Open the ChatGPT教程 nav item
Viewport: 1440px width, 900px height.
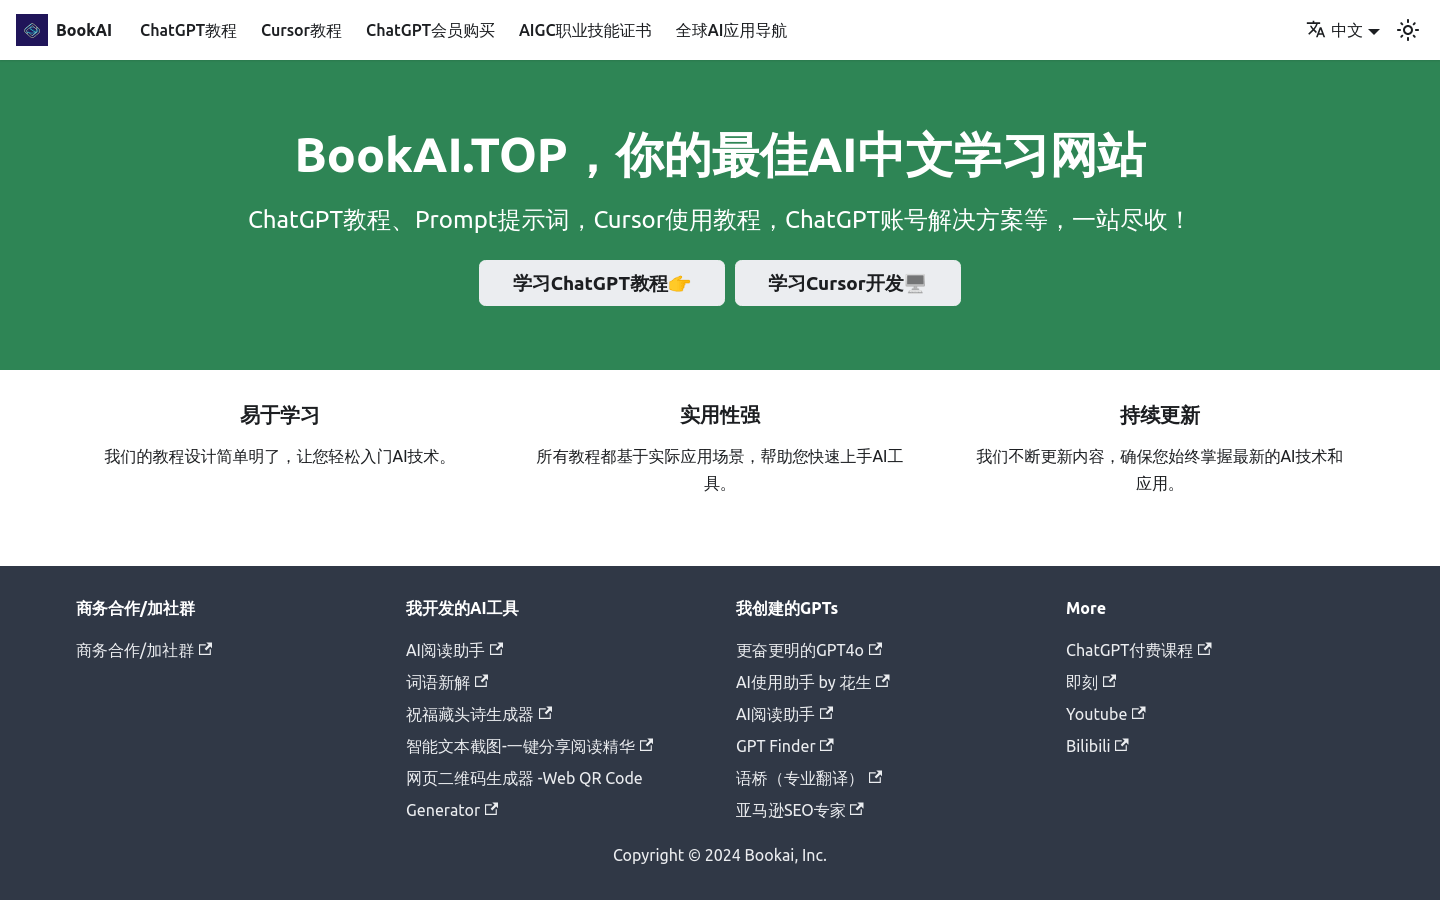(188, 30)
